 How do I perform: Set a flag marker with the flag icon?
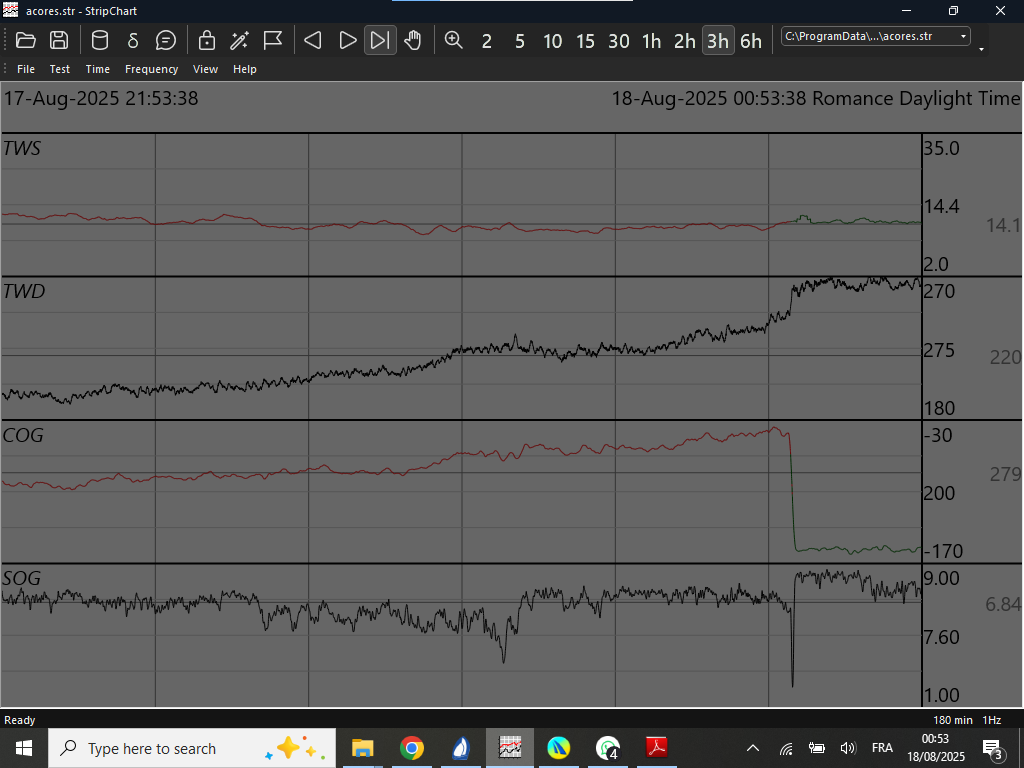click(x=273, y=40)
